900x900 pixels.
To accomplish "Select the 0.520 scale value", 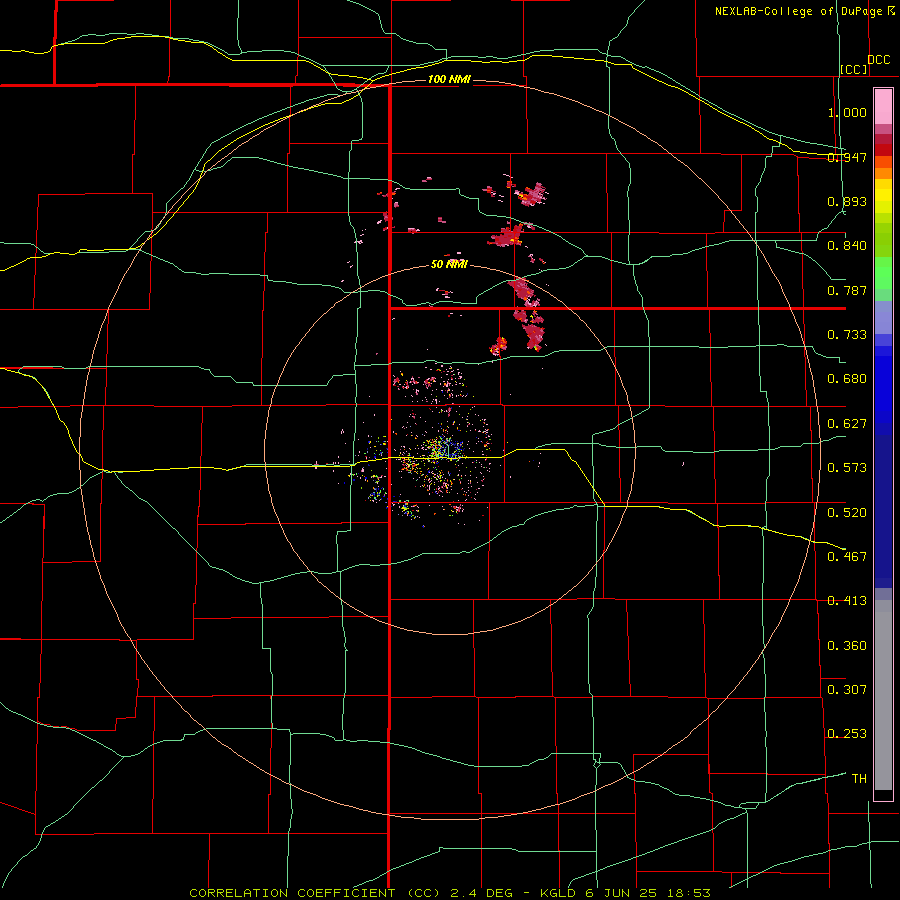I will tap(847, 512).
